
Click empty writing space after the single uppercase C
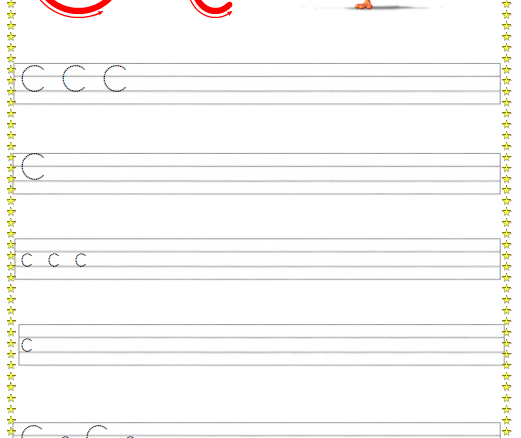pos(273,173)
